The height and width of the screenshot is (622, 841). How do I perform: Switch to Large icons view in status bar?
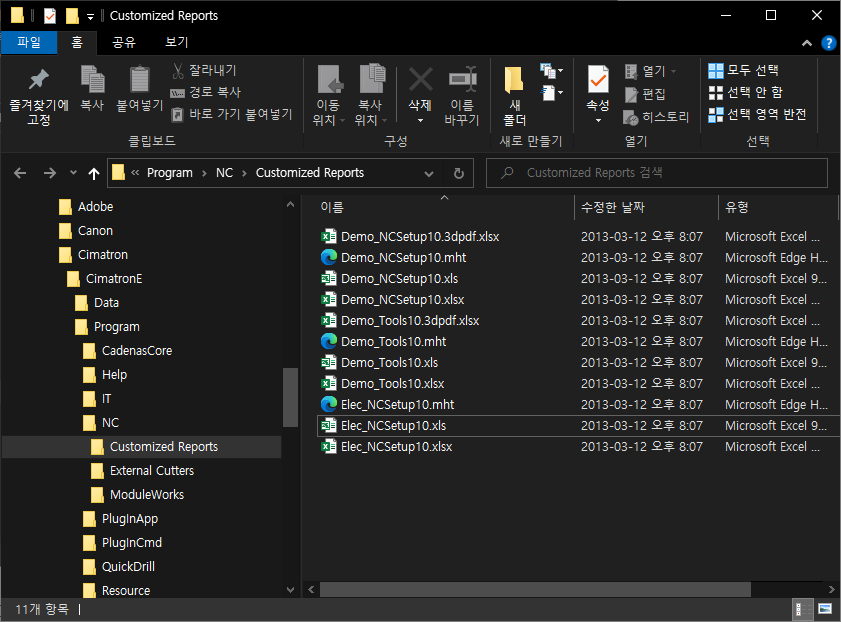point(825,609)
